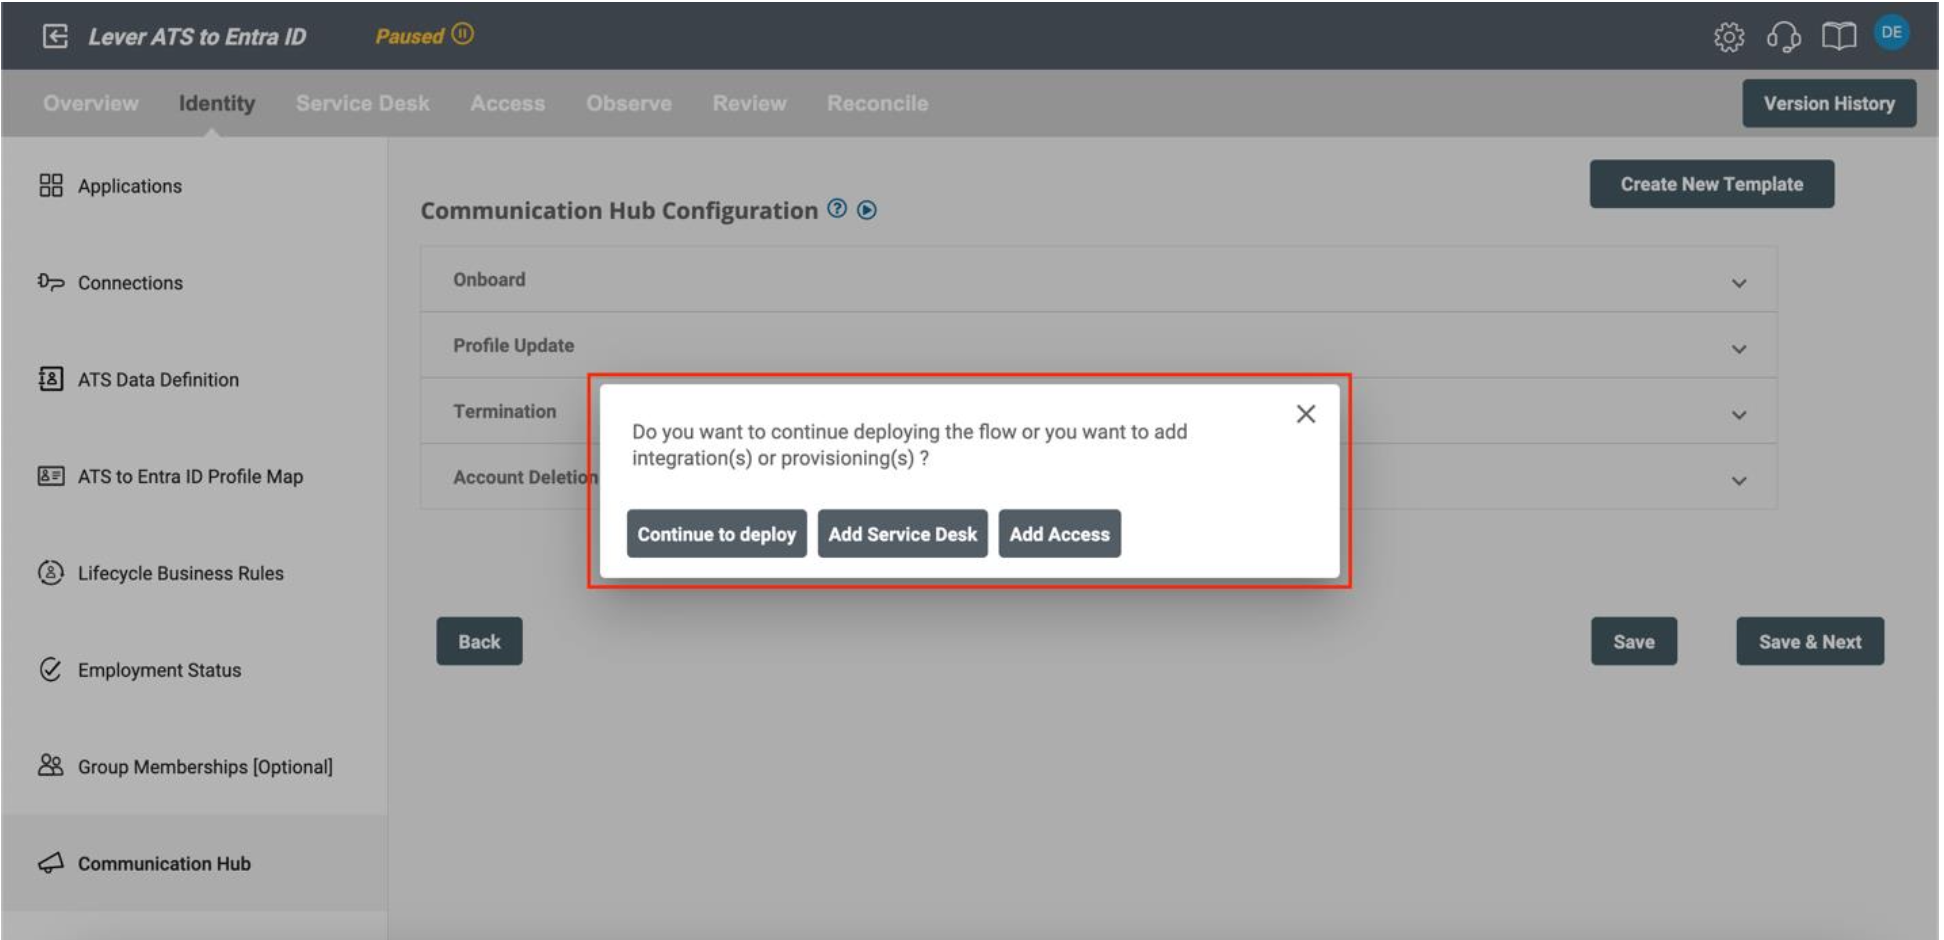Expand the Termination section chevron
Image resolution: width=1944 pixels, height=940 pixels.
pos(1739,415)
